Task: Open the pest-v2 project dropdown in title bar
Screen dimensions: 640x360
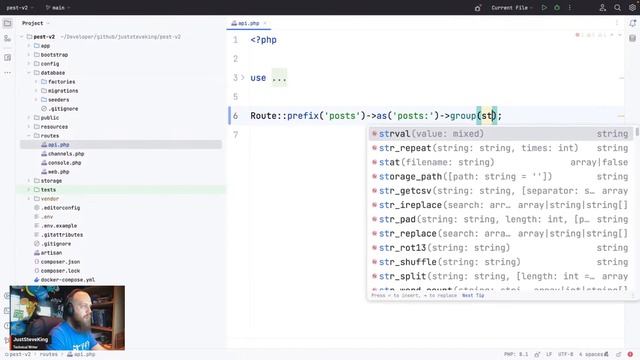Action: pos(20,7)
